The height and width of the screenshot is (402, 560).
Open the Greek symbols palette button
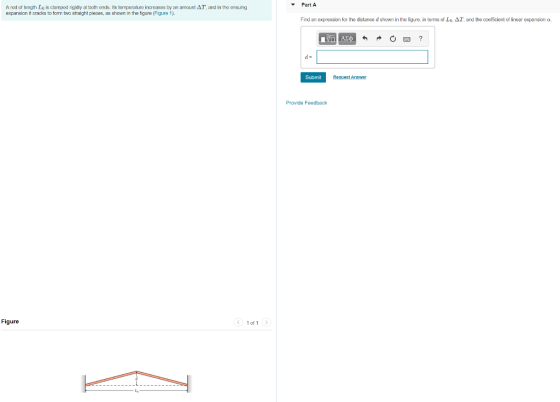pyautogui.click(x=347, y=39)
